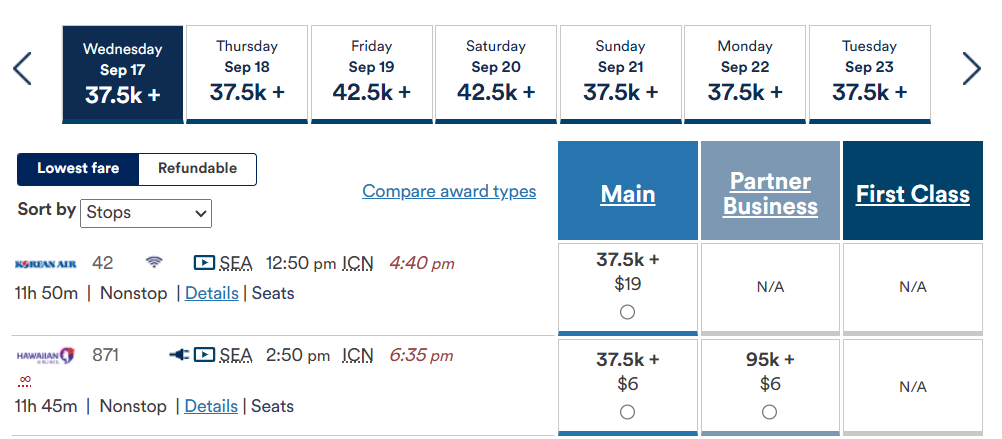View Seats for Hawaiian flight 871
Viewport: 1002px width, 439px height.
pyautogui.click(x=273, y=406)
